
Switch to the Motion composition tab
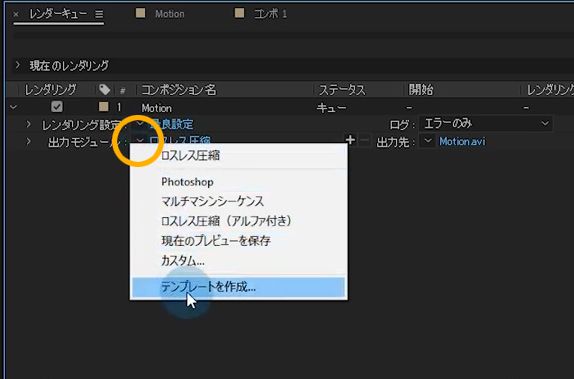click(x=169, y=14)
